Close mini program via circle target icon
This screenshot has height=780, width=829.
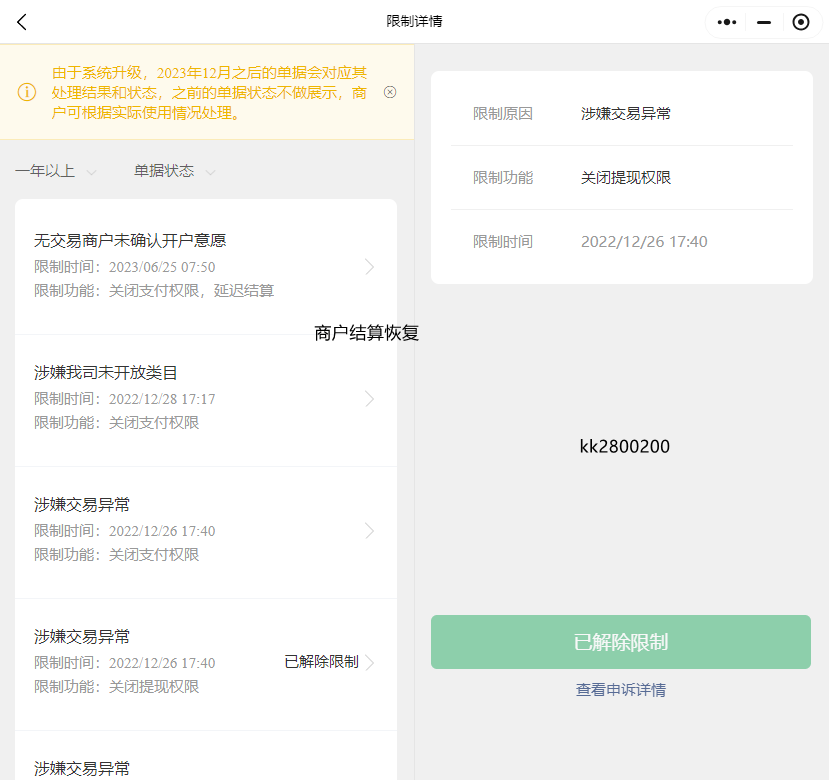pos(800,22)
